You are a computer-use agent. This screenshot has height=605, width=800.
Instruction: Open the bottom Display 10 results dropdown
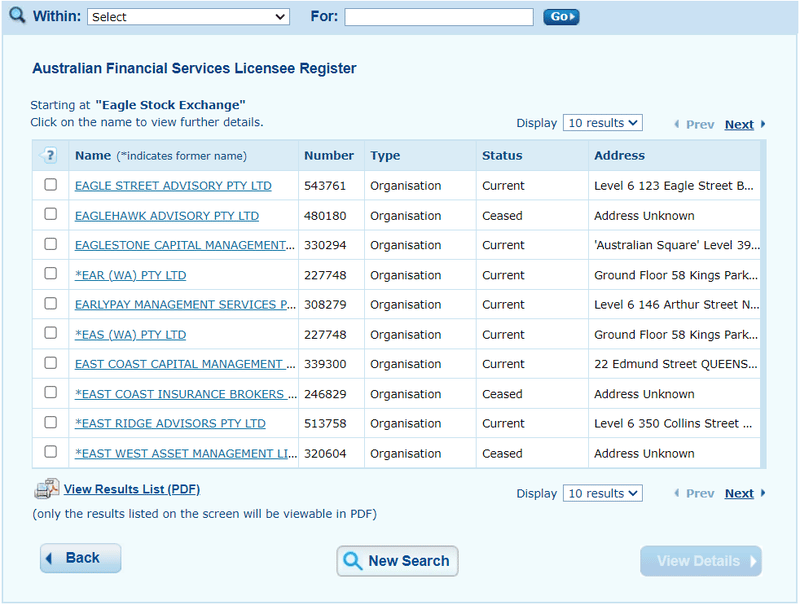(603, 493)
